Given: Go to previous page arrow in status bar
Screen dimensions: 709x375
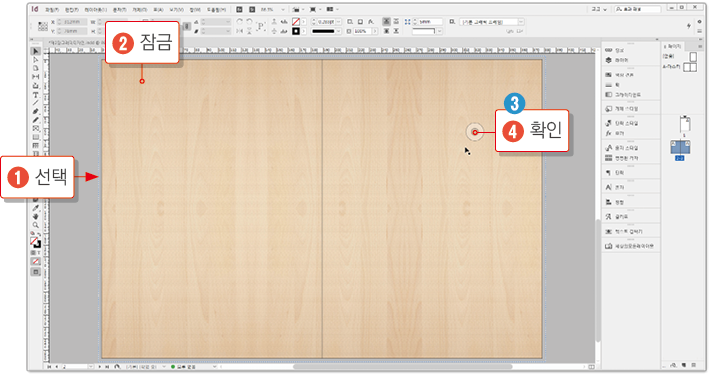Looking at the screenshot, I should pos(56,367).
